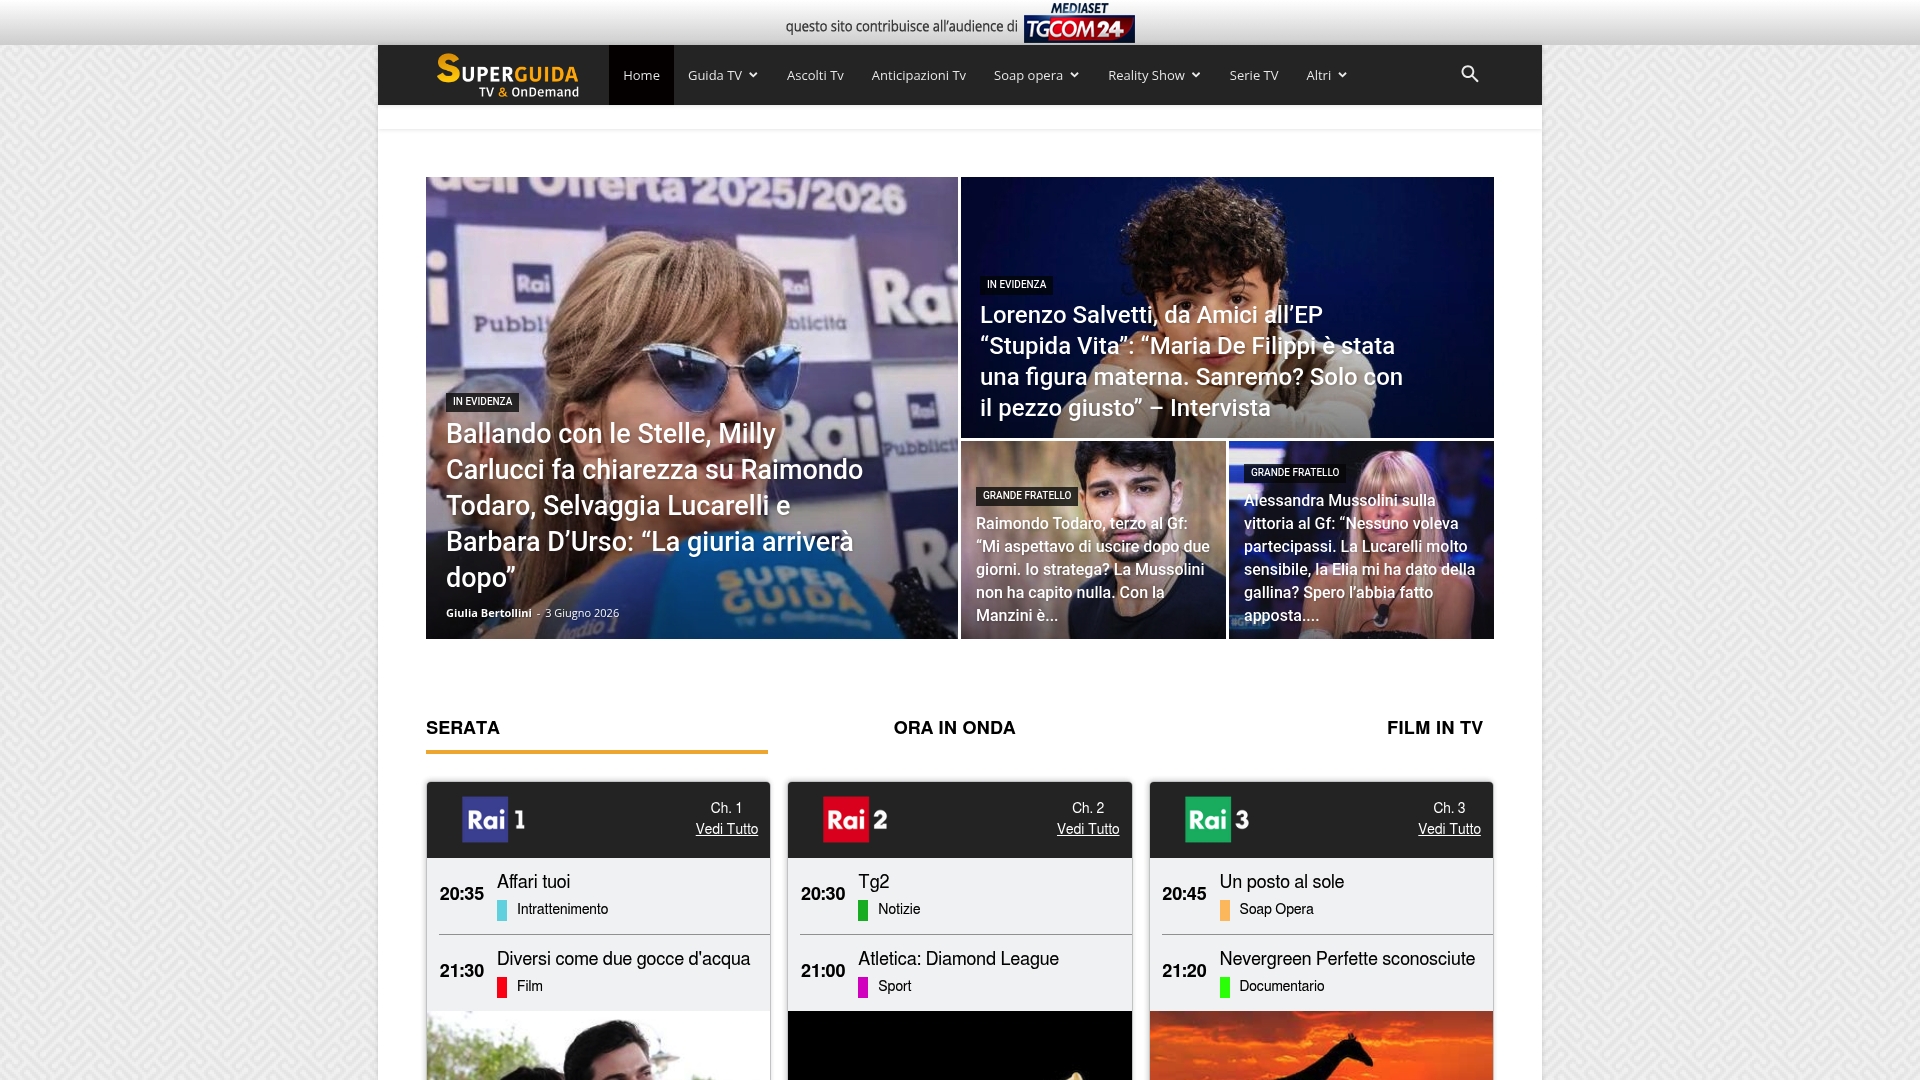Open the Serie TV menu item
Viewport: 1920px width, 1080px height.
1253,75
